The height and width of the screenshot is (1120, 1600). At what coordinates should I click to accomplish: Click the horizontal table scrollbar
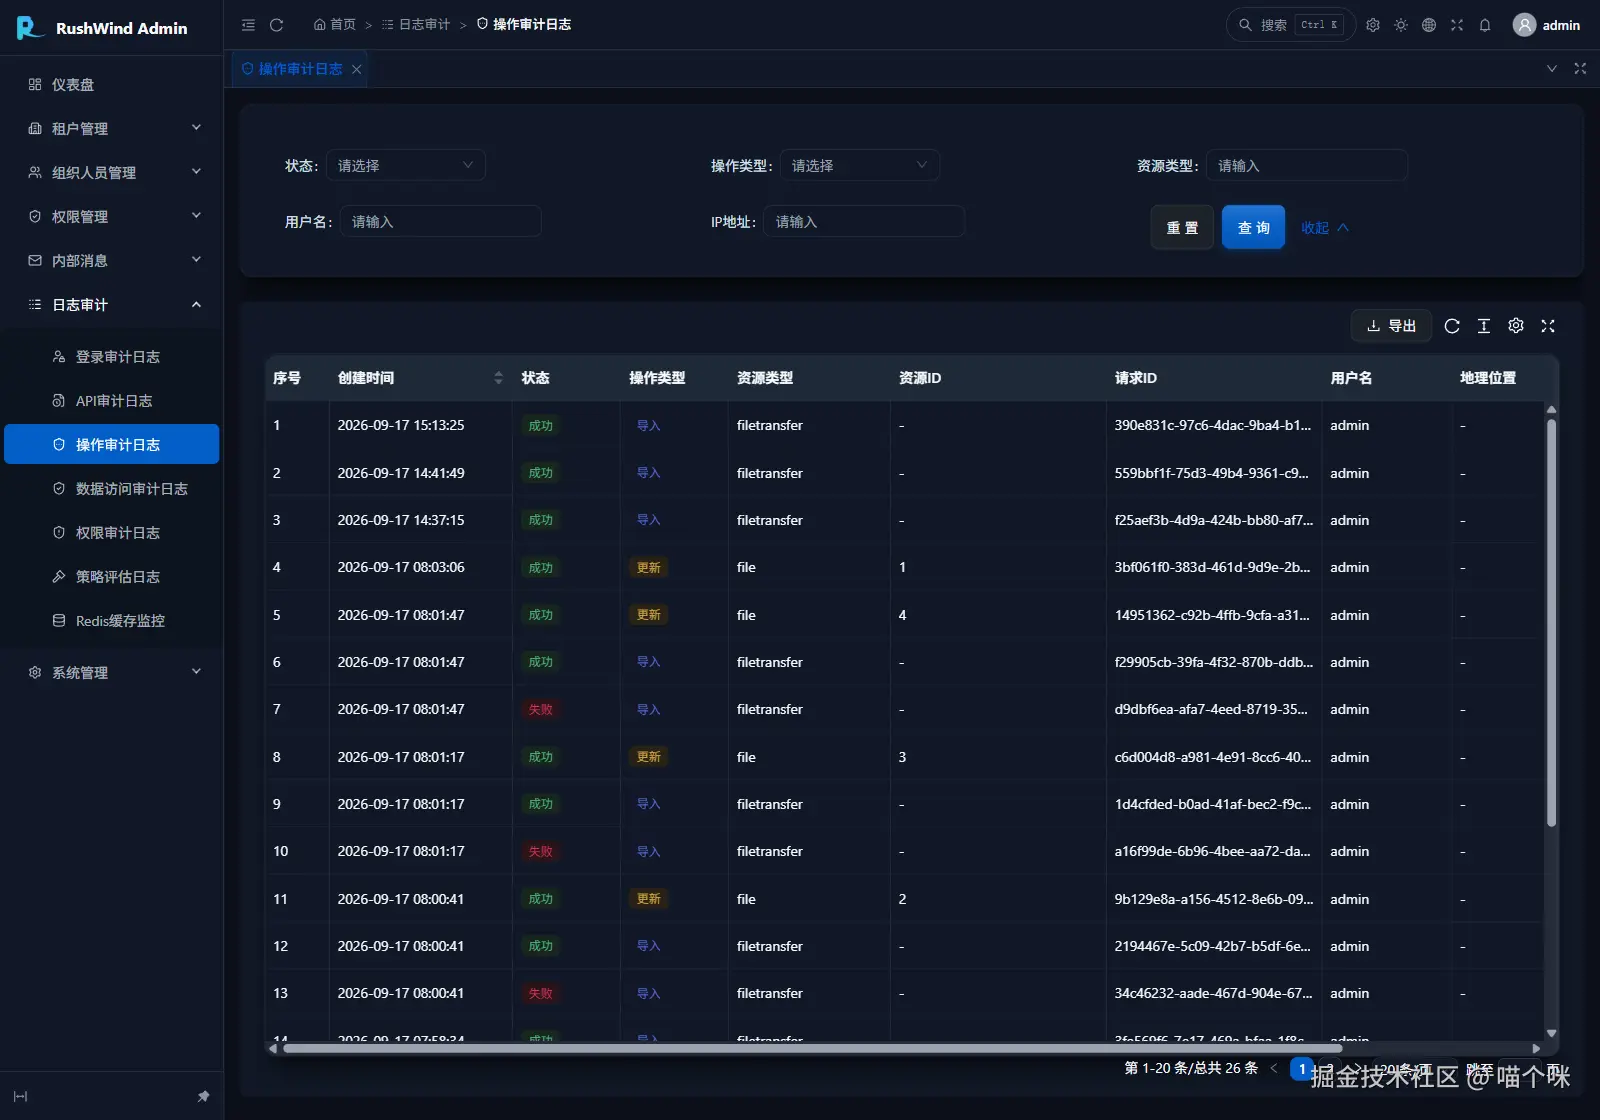tap(812, 1048)
